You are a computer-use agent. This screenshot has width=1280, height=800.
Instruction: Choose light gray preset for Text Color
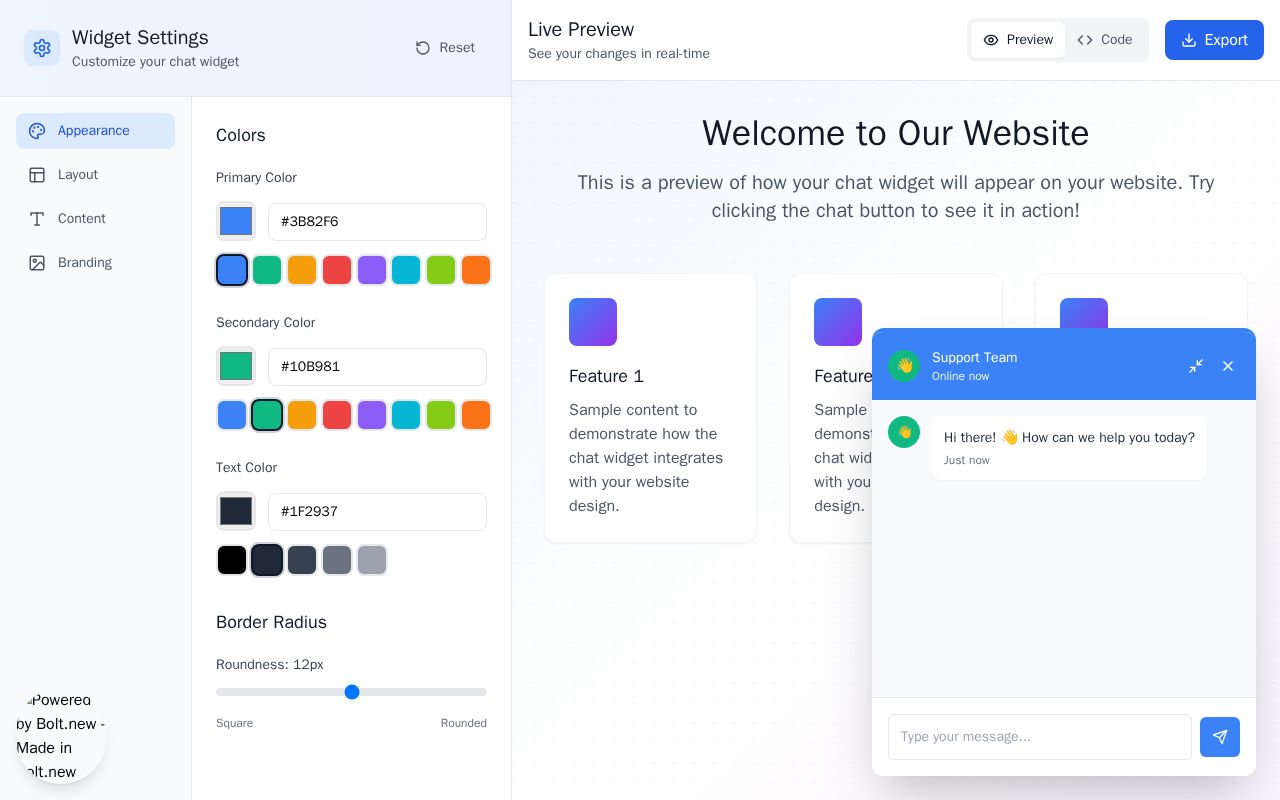(x=372, y=560)
